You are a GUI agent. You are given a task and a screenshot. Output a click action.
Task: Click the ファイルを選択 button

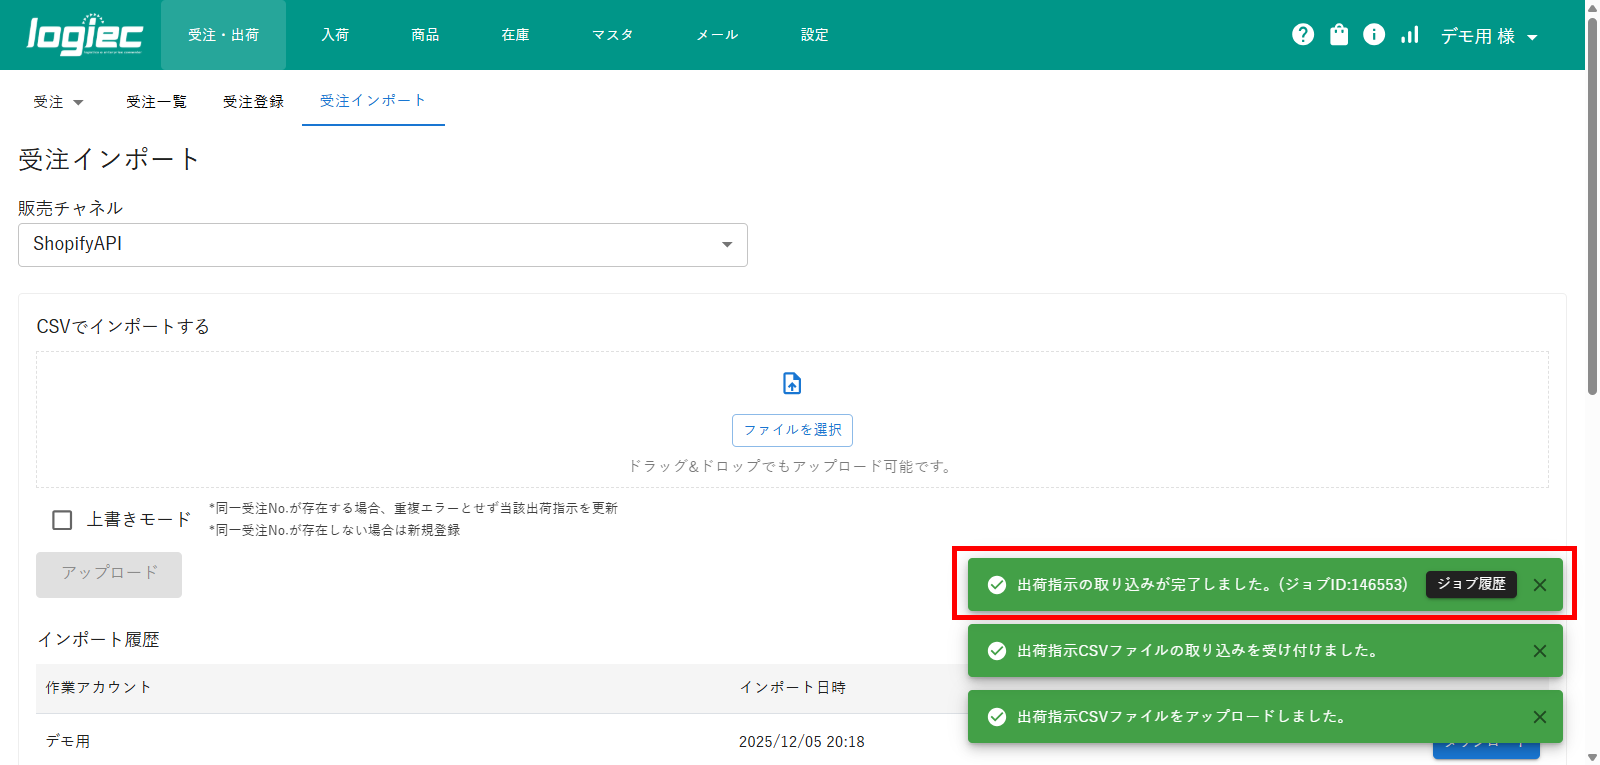[792, 430]
